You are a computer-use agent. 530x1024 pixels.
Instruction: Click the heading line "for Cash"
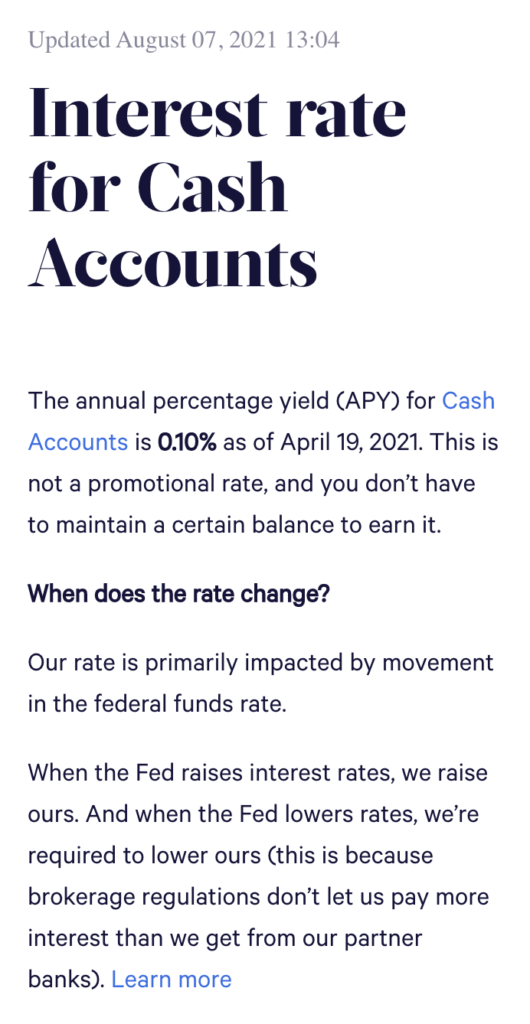158,187
